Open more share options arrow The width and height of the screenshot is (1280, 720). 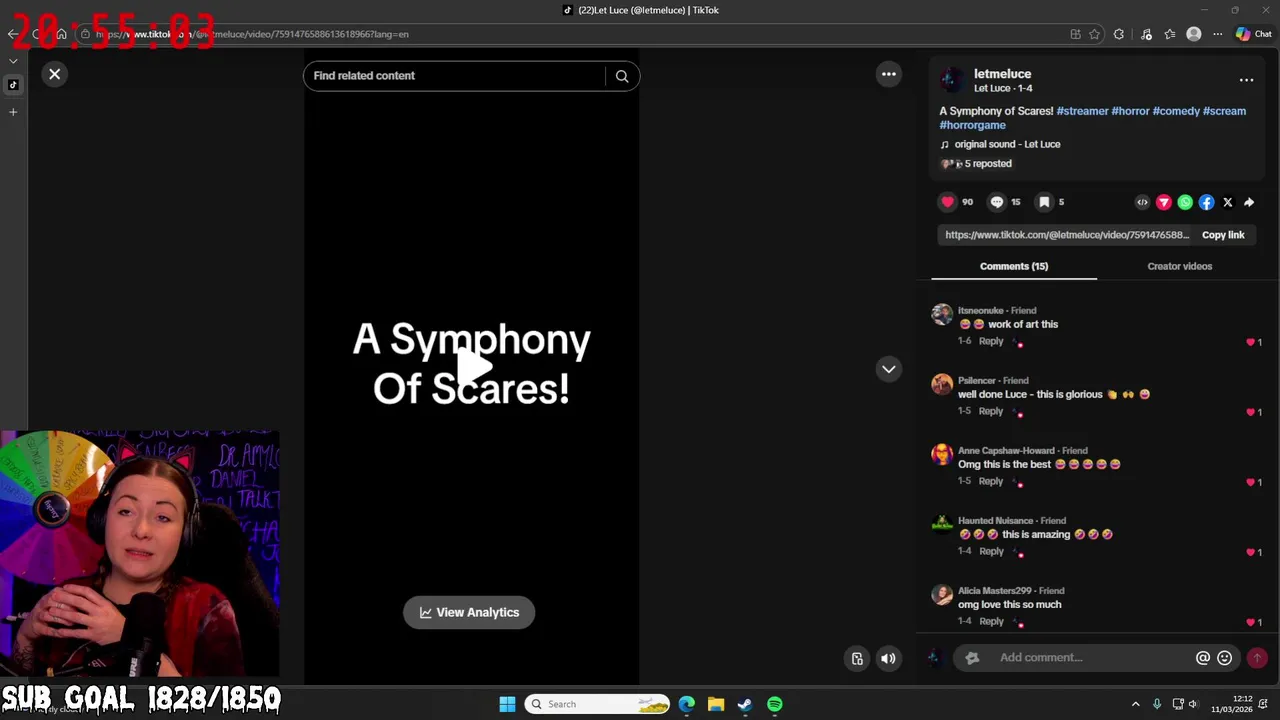pyautogui.click(x=1249, y=202)
